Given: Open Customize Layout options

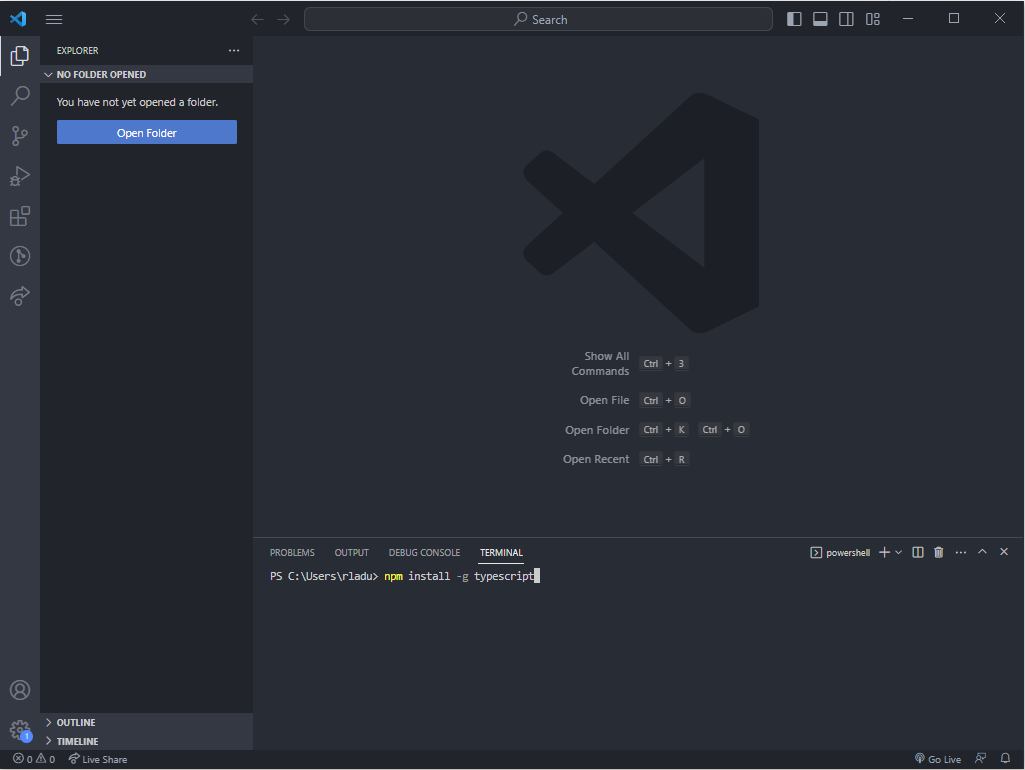Looking at the screenshot, I should (x=873, y=19).
